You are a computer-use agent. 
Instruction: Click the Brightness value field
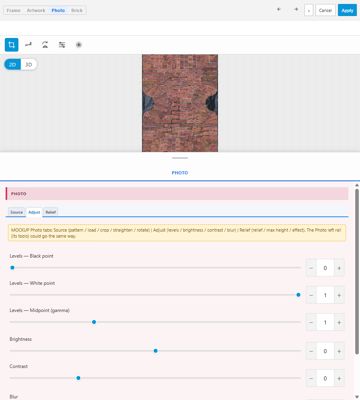[325, 351]
